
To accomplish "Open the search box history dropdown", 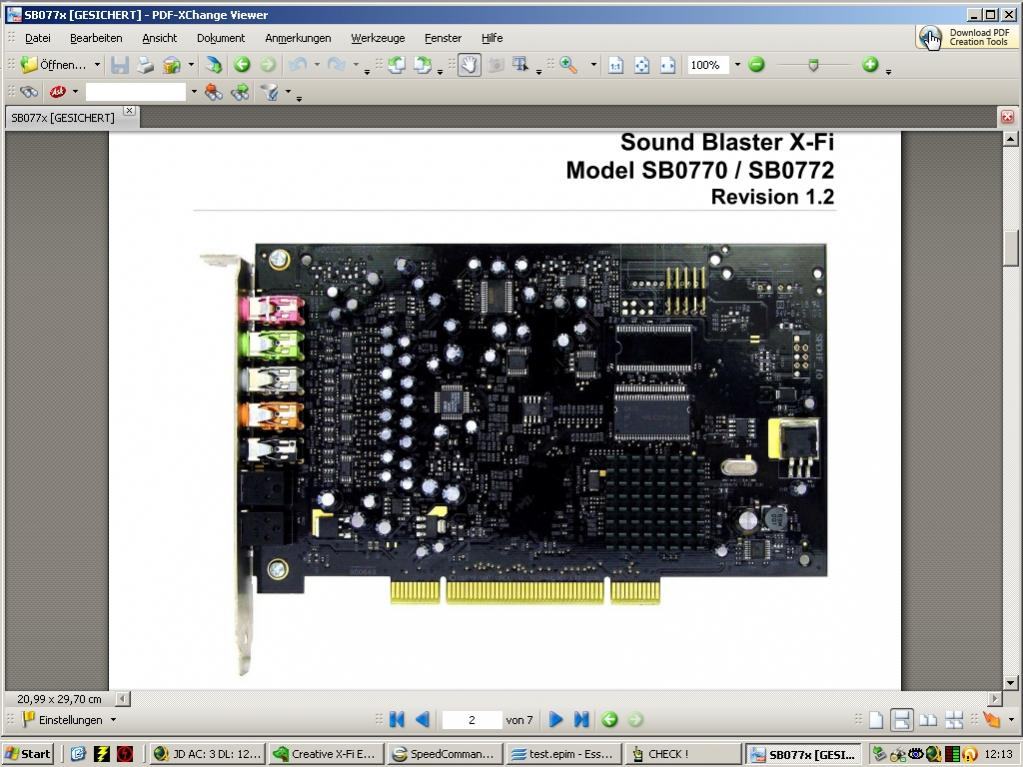I will 194,92.
